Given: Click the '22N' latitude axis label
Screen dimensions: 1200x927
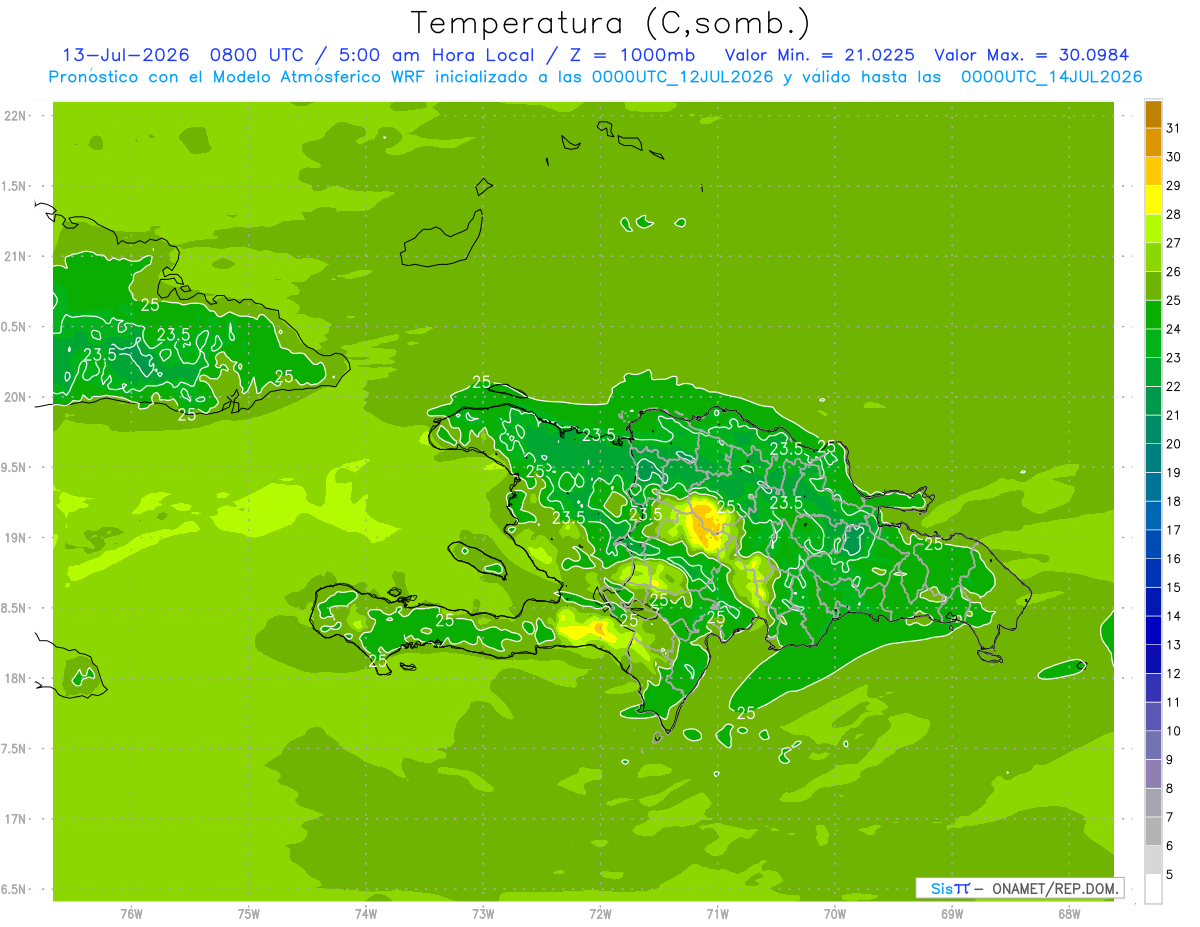Looking at the screenshot, I should (x=17, y=115).
